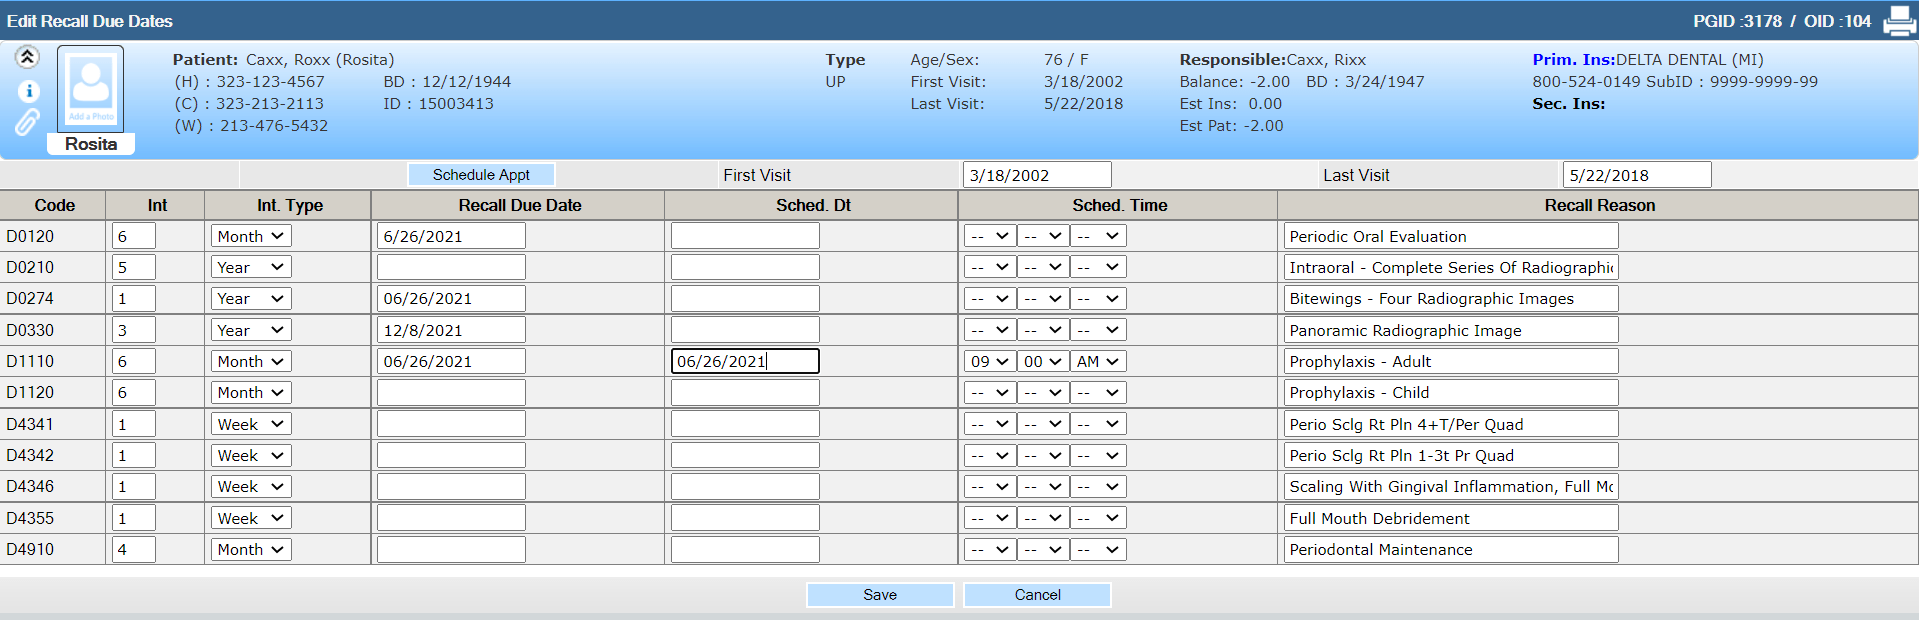Open the D1110 AM/PM dropdown
Image resolution: width=1919 pixels, height=620 pixels.
[x=1097, y=361]
